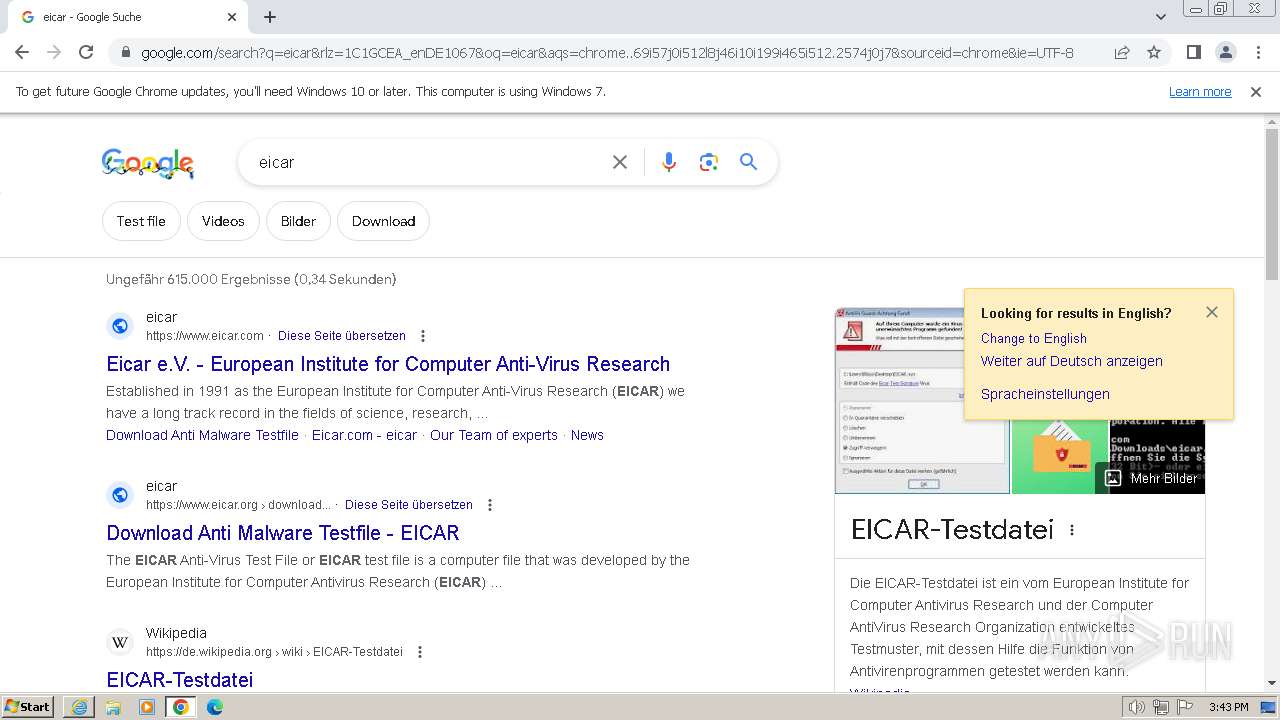Click Chrome icon in taskbar
Screen dimensions: 1280x720
(181, 707)
